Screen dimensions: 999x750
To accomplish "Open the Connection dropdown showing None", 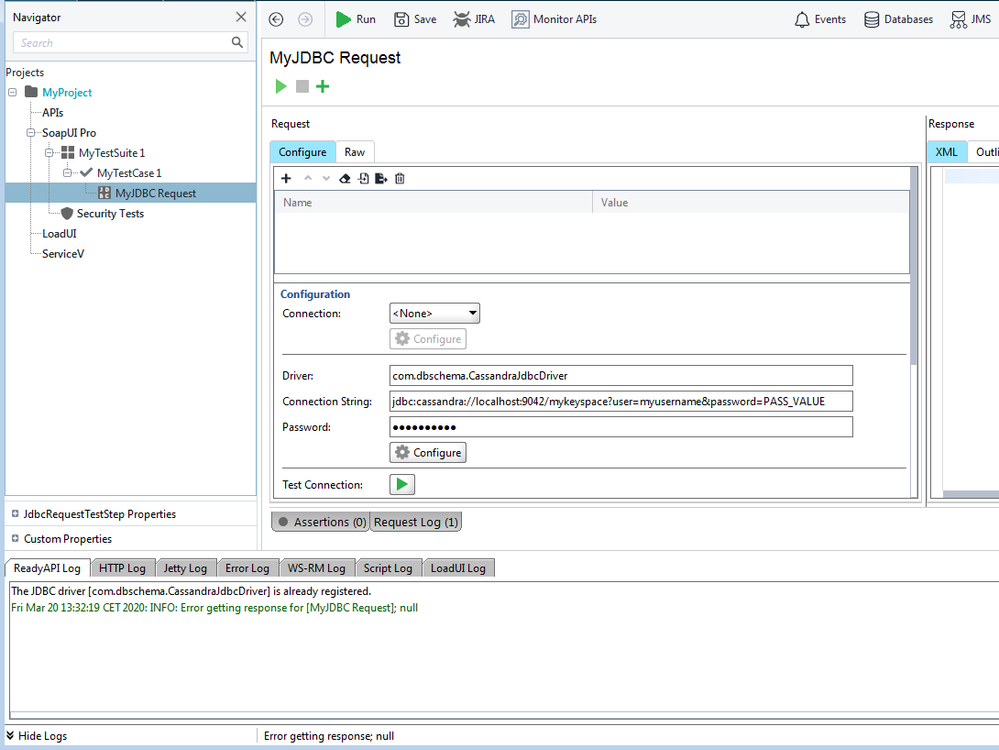I will click(434, 314).
